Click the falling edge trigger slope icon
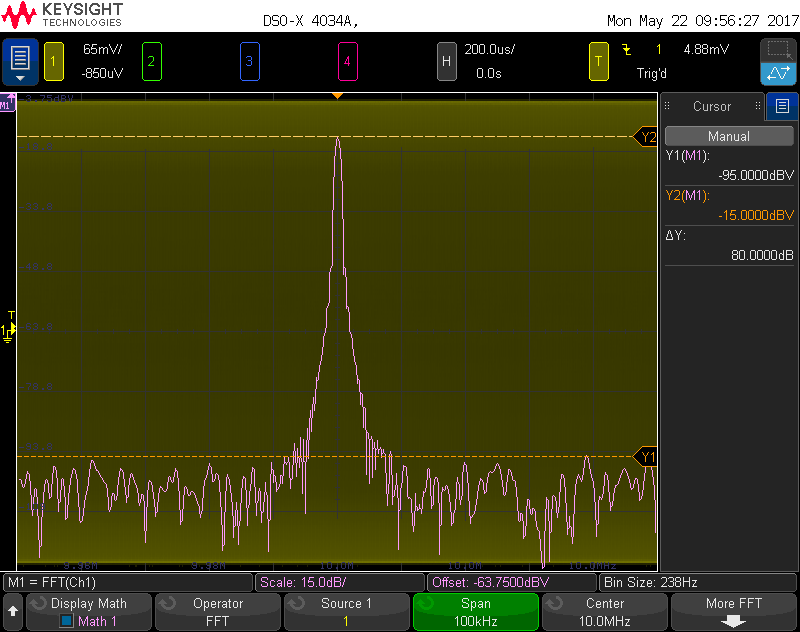Viewport: 800px width, 632px height. tap(627, 49)
